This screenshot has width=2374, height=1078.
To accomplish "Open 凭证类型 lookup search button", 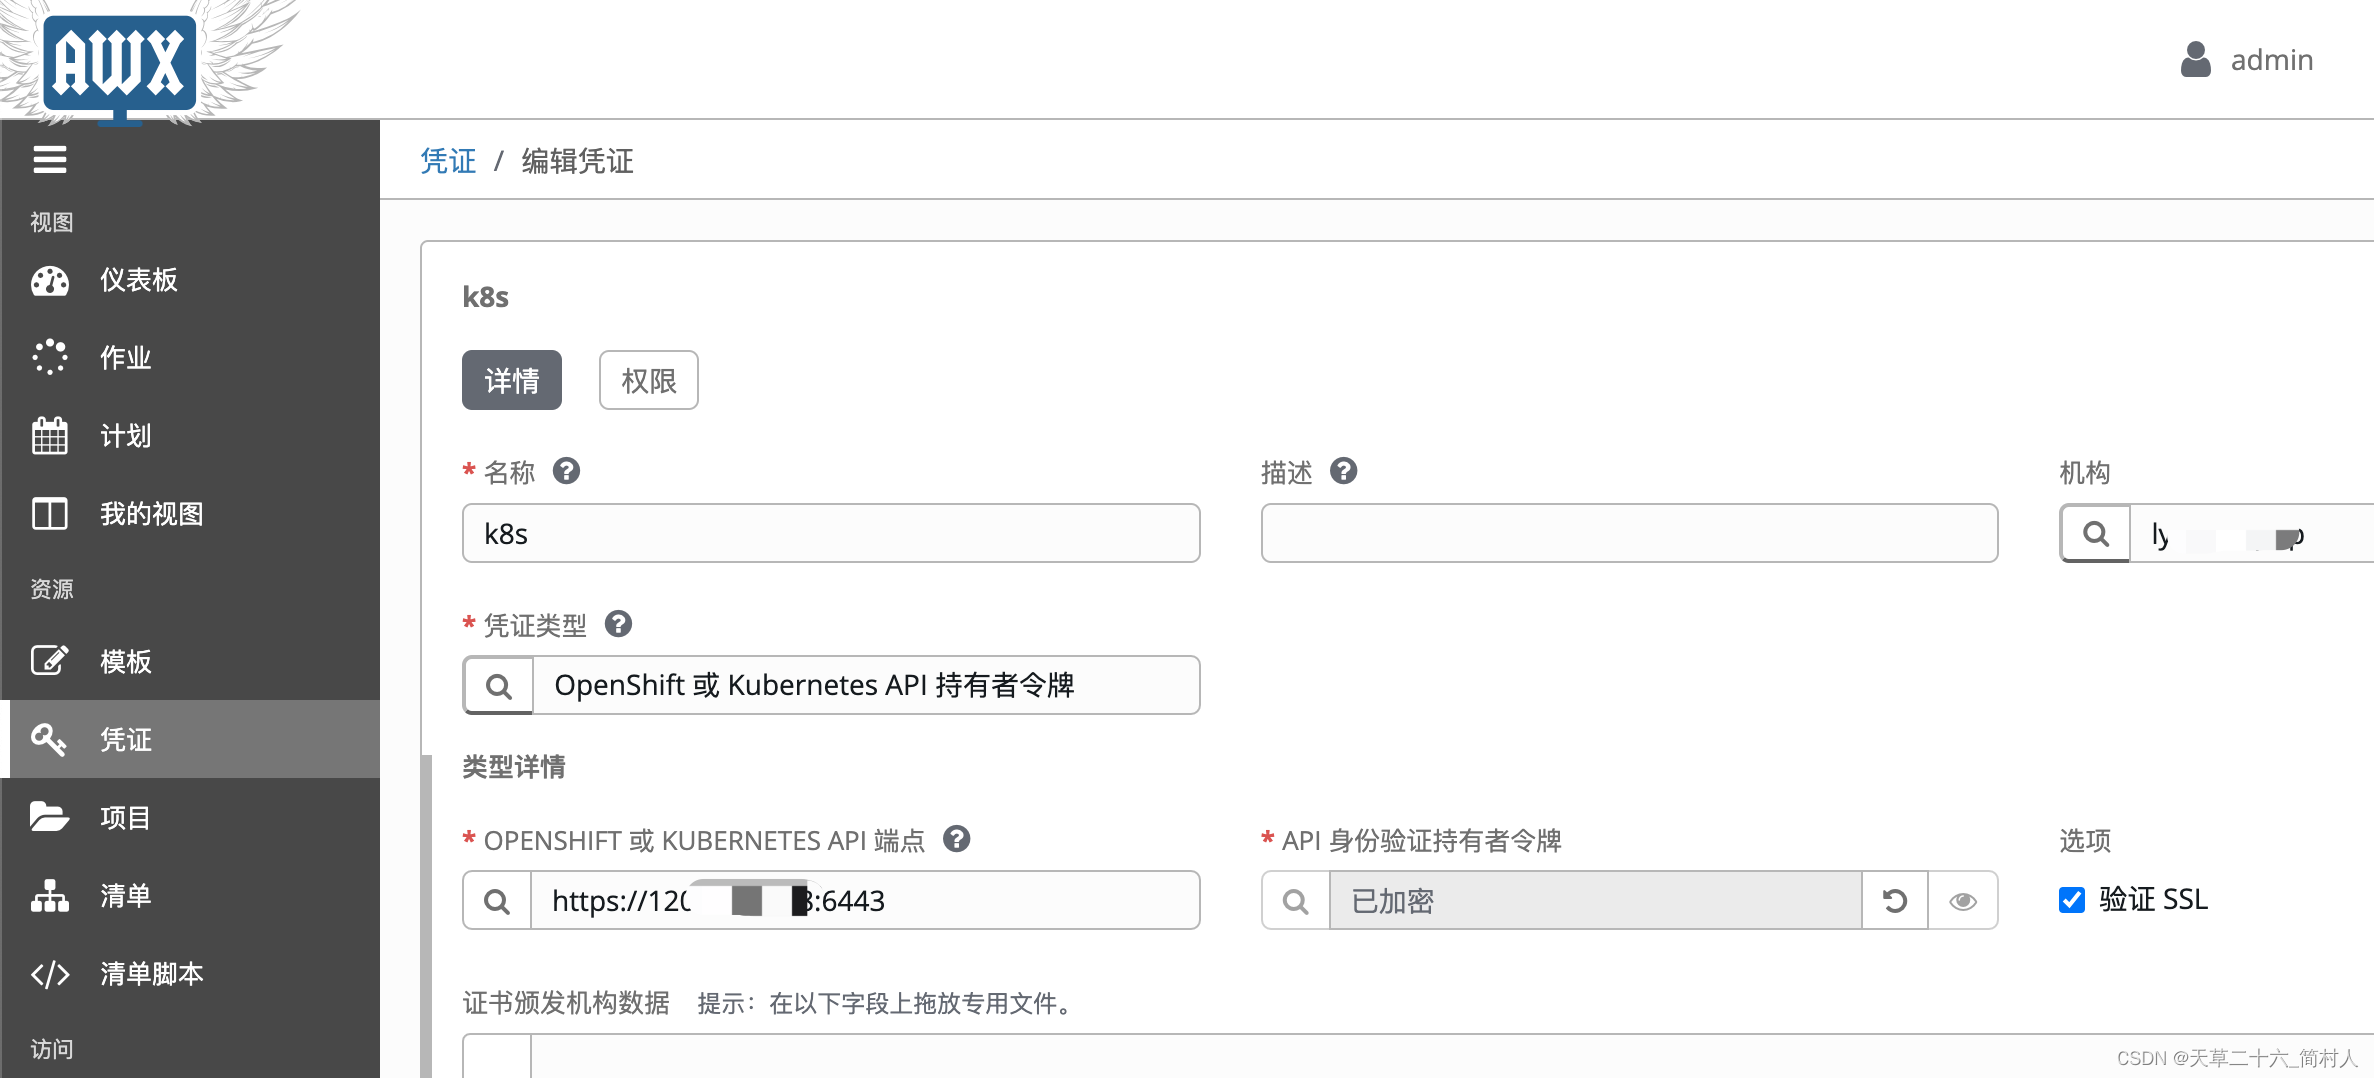I will [498, 685].
